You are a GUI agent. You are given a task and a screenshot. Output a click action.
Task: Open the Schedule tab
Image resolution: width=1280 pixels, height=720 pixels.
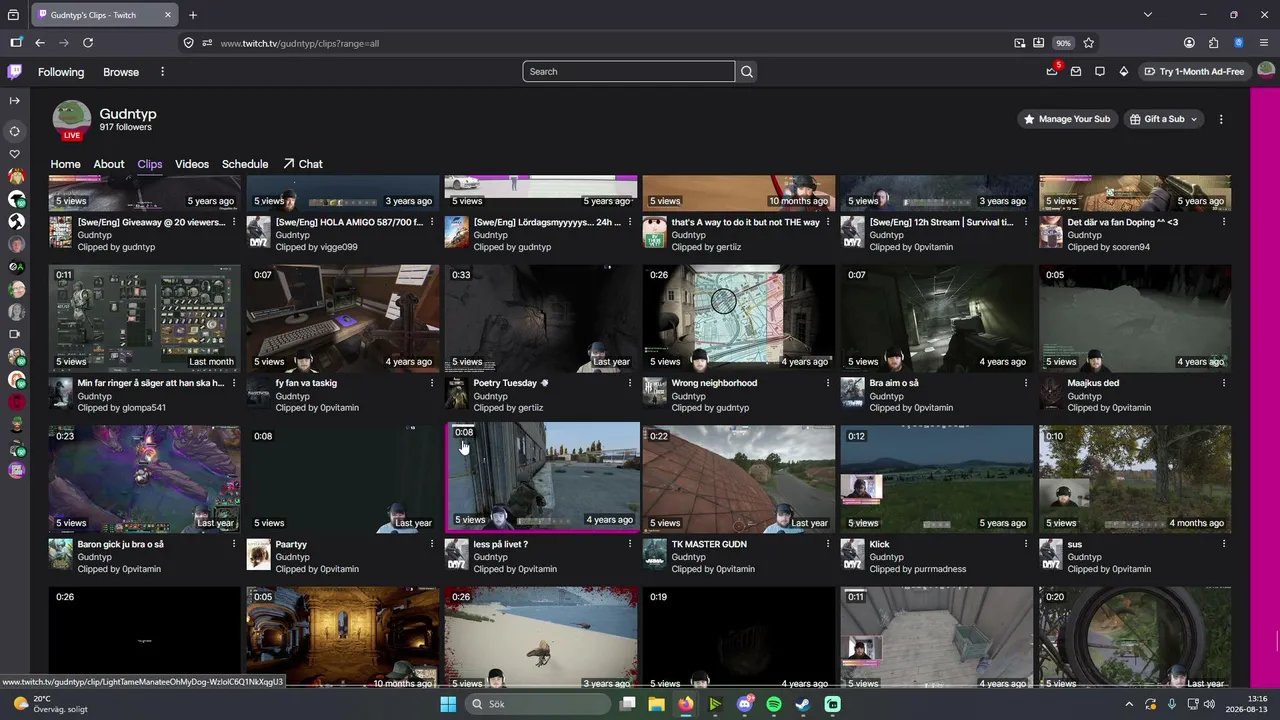click(x=245, y=164)
